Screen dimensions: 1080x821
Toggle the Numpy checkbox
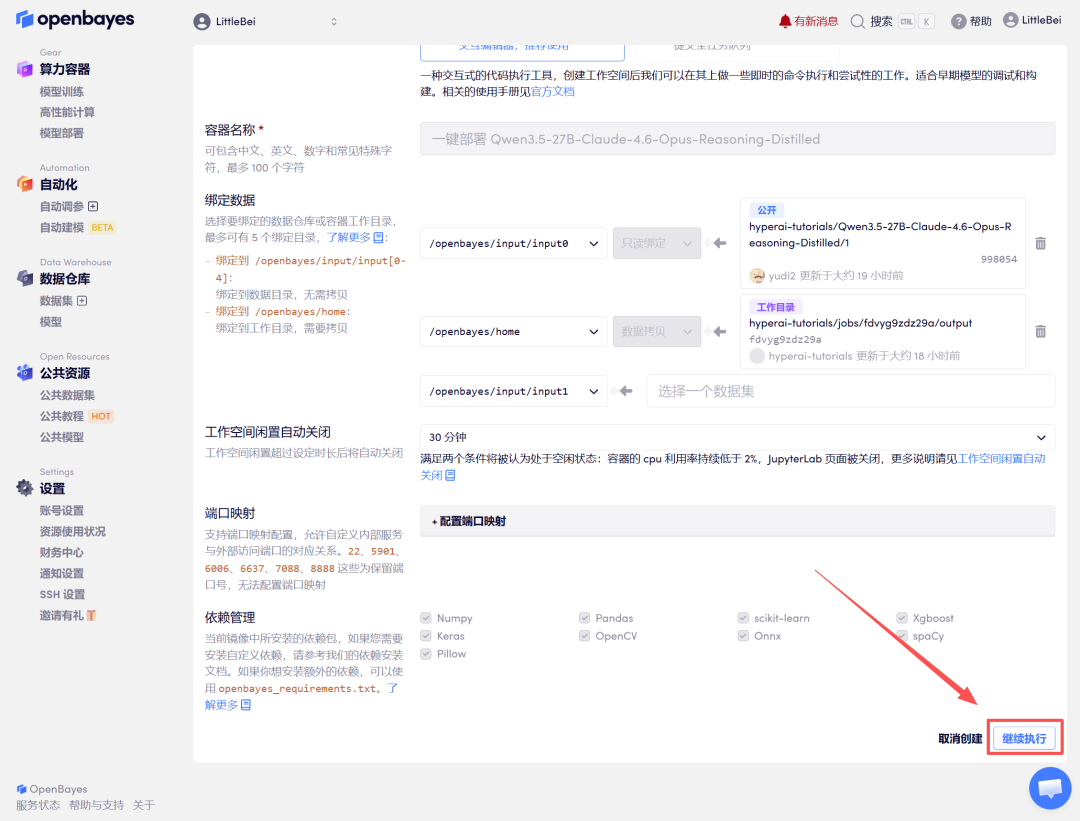coord(426,618)
